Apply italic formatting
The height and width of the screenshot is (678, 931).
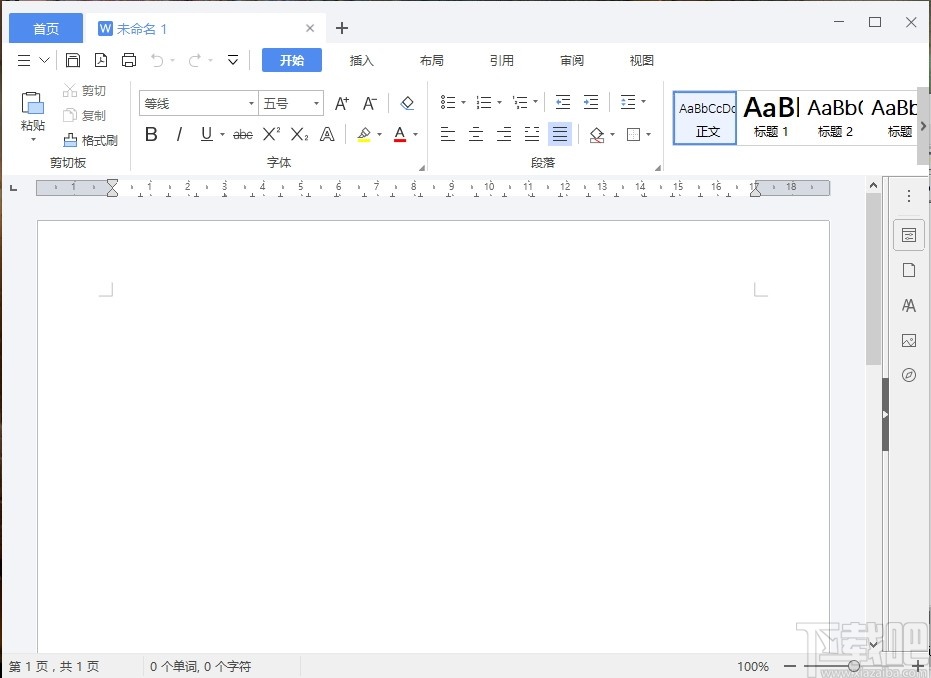(179, 133)
